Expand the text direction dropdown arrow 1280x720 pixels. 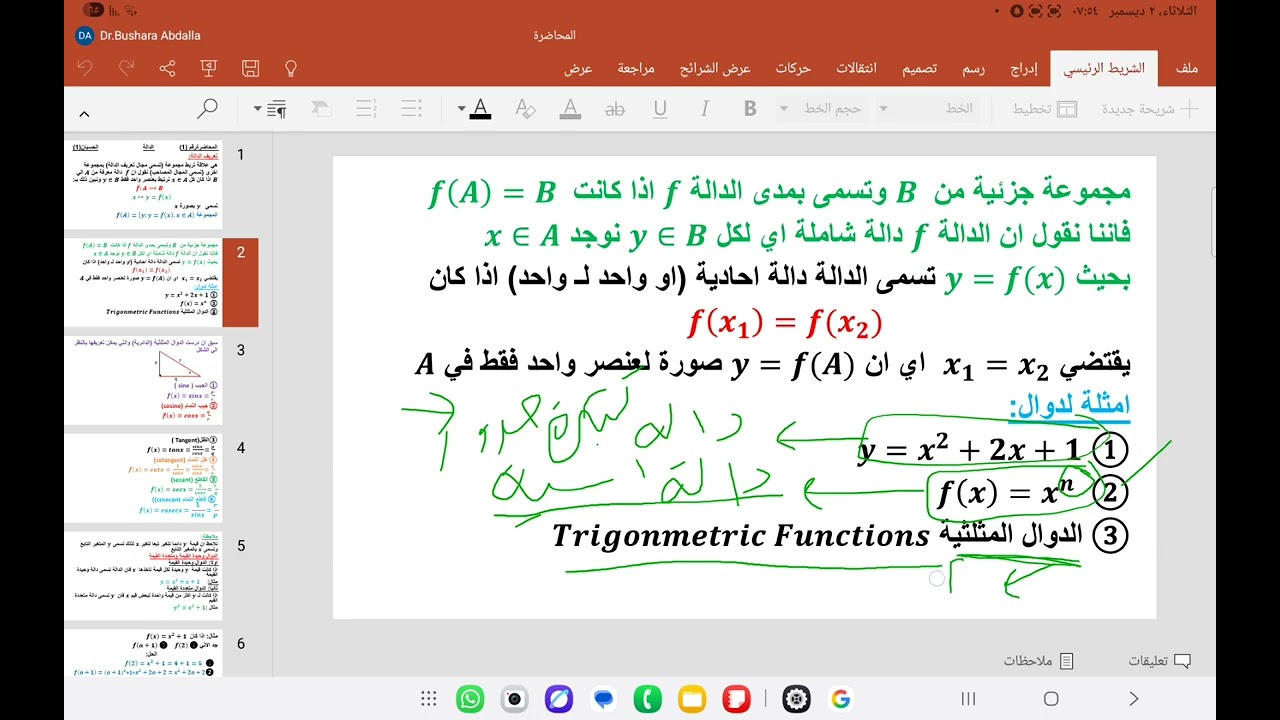click(257, 108)
